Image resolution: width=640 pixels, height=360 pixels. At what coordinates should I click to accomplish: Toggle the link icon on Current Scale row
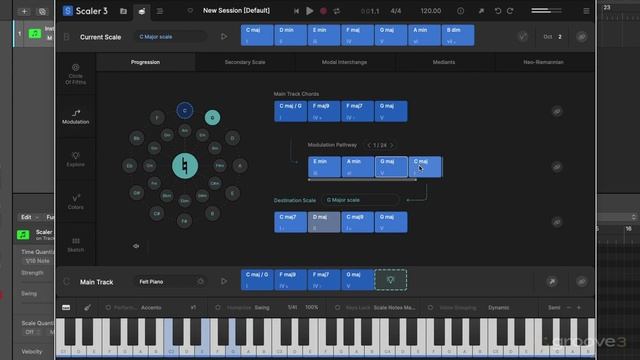(582, 37)
